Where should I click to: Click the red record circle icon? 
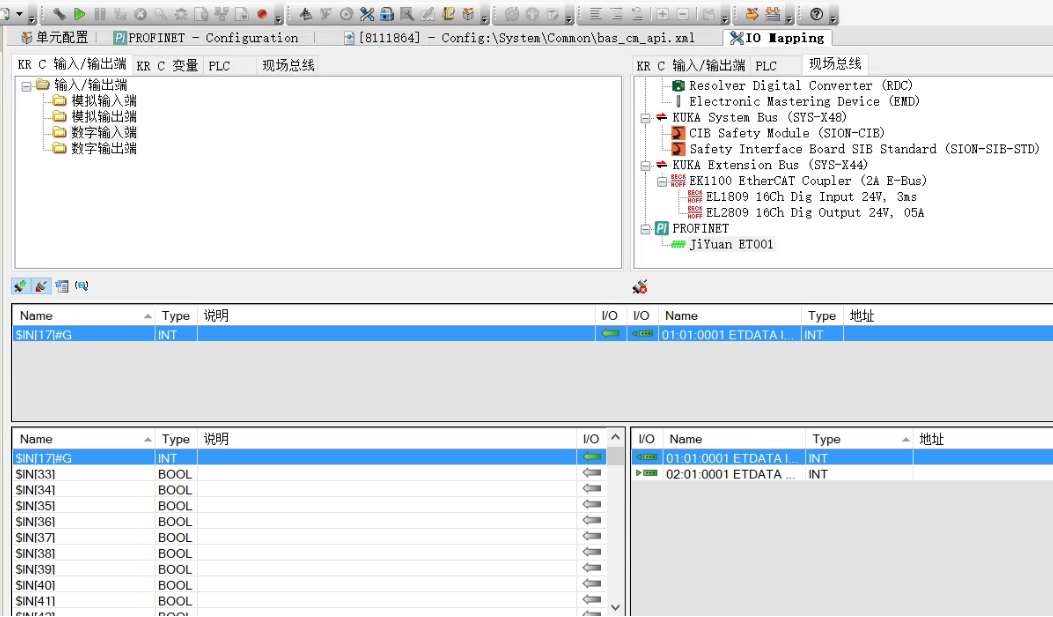pyautogui.click(x=262, y=14)
